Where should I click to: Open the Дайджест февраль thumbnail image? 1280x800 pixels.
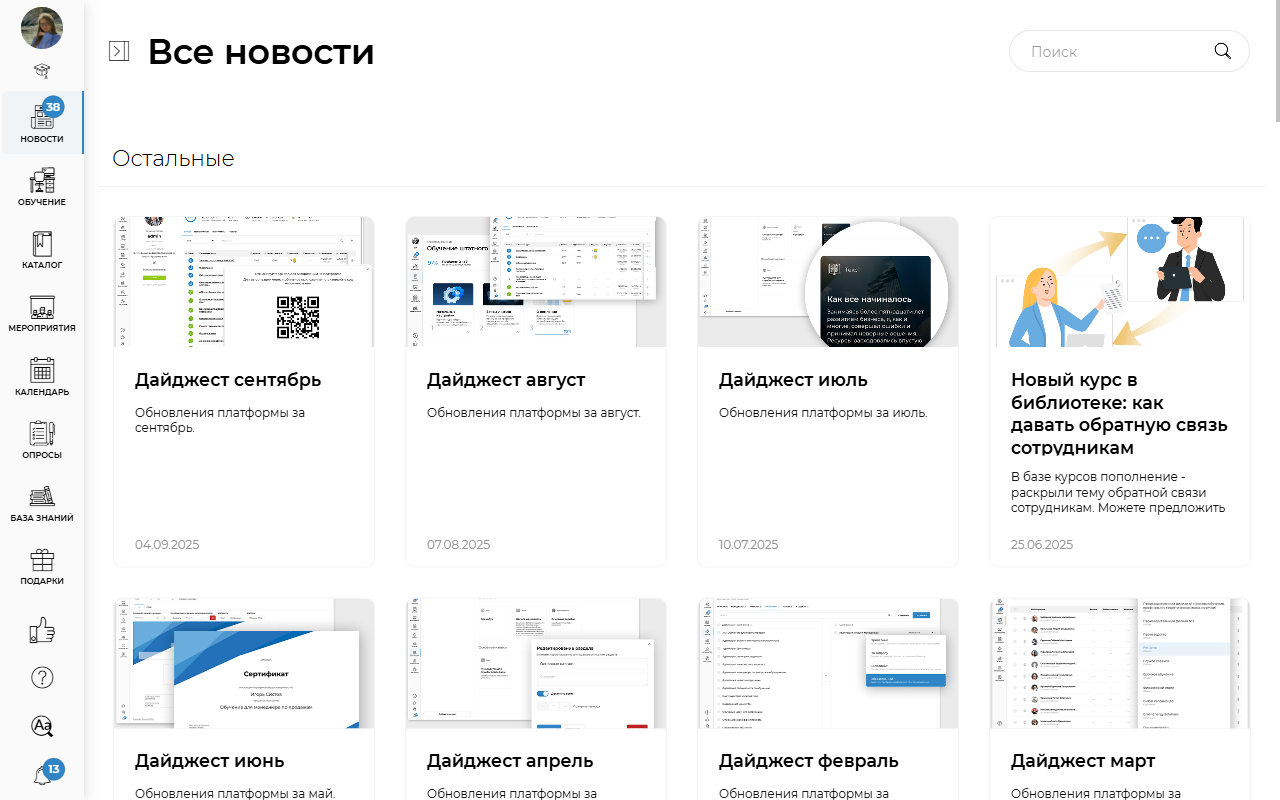828,663
